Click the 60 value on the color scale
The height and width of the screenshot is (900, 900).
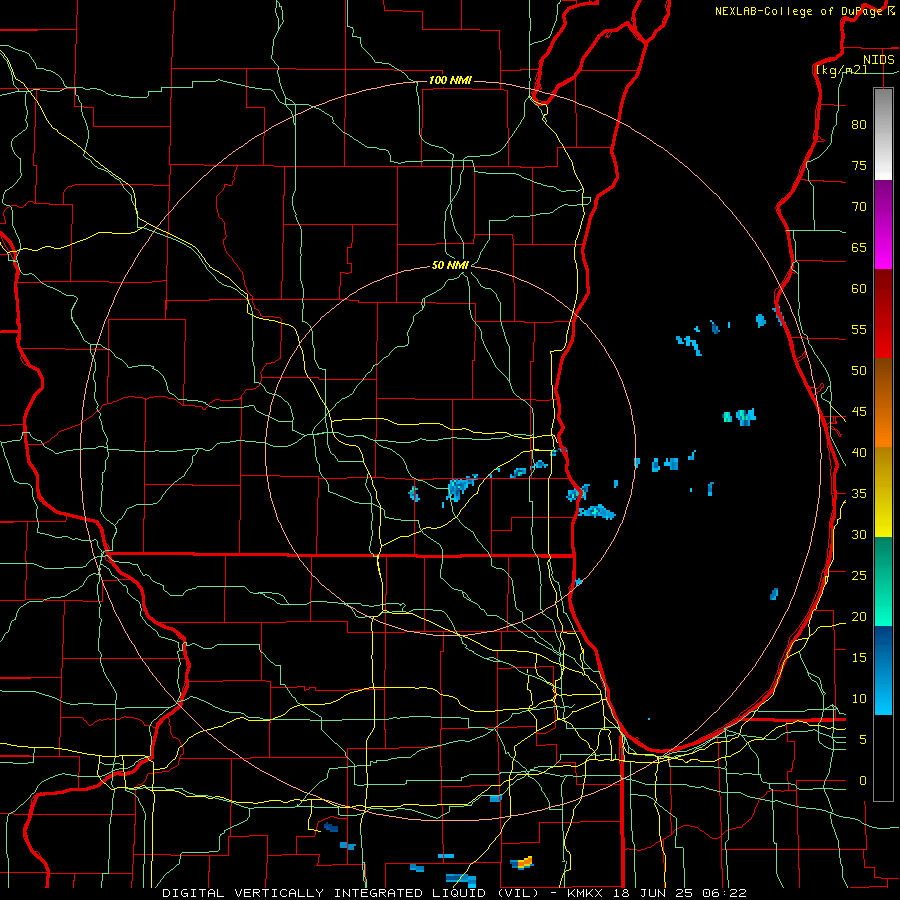(859, 289)
